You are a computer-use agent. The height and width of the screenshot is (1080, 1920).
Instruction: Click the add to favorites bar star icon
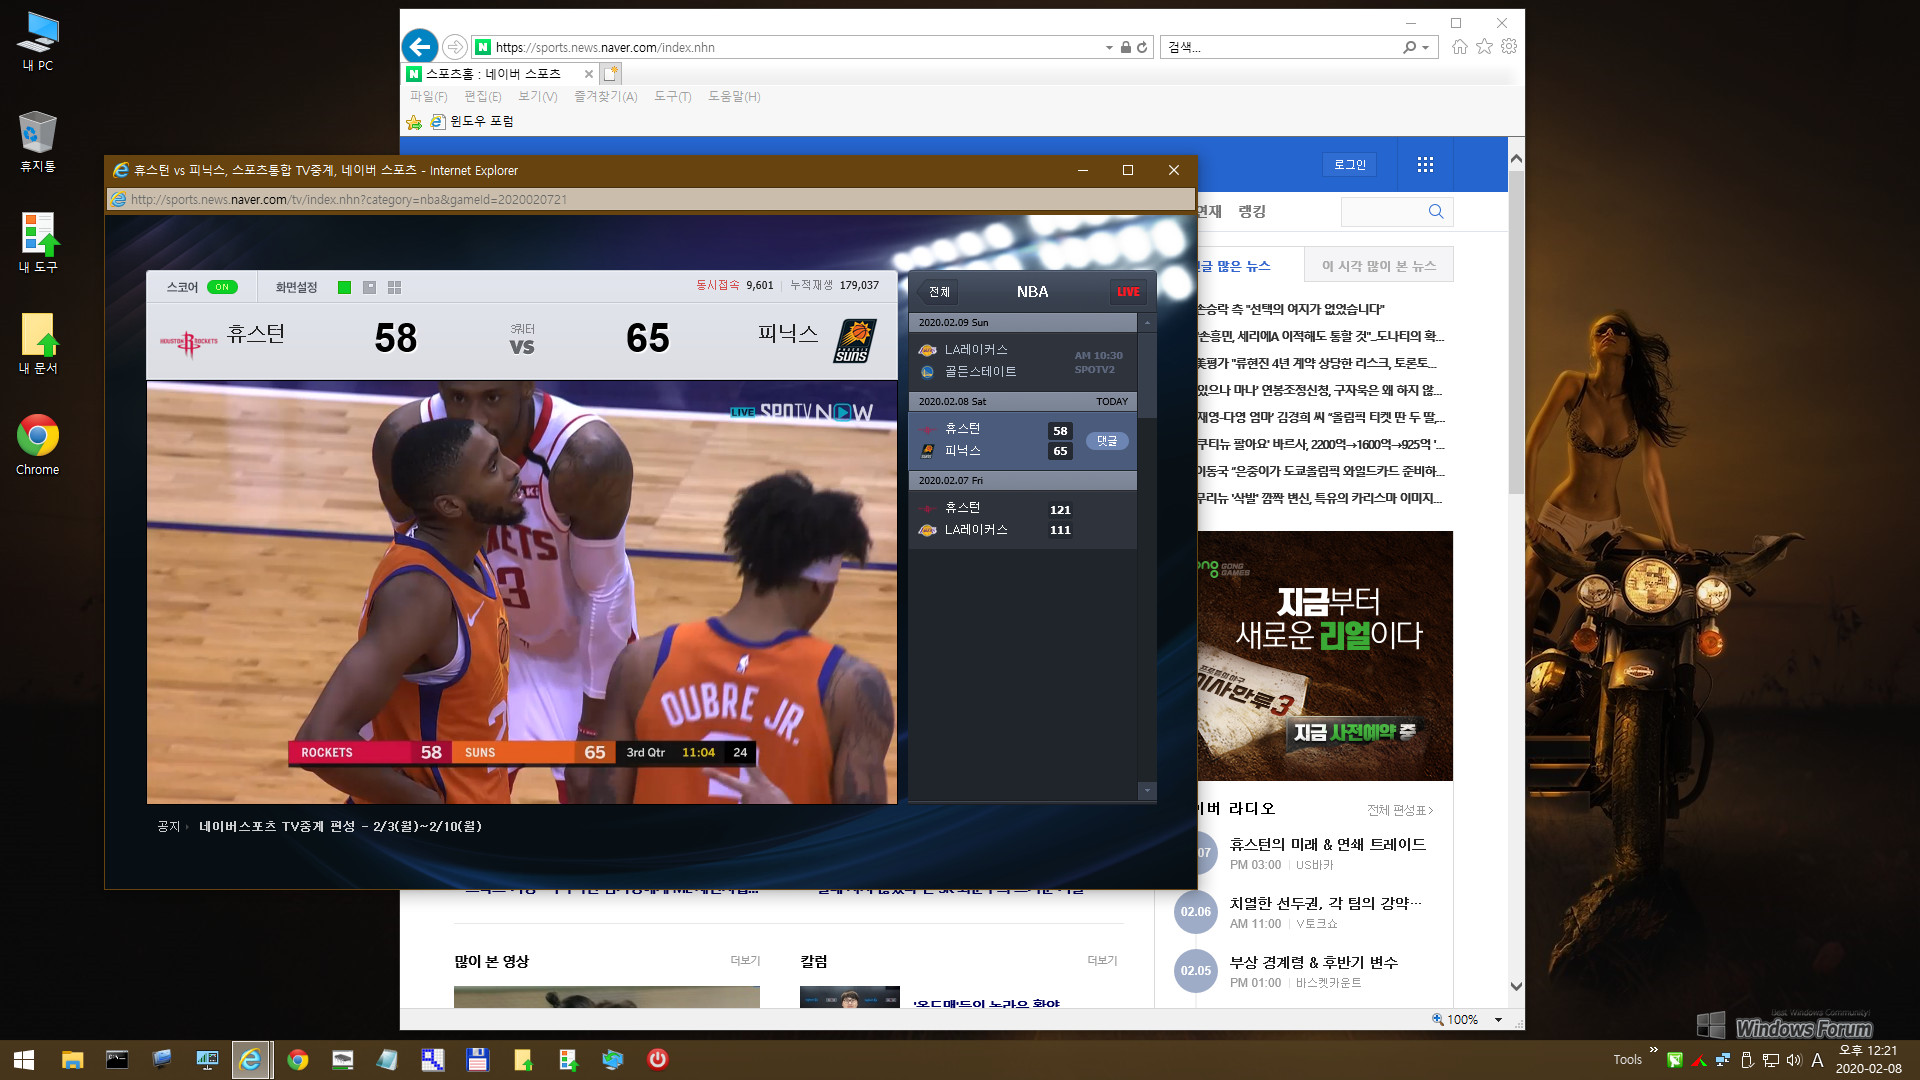coord(414,121)
